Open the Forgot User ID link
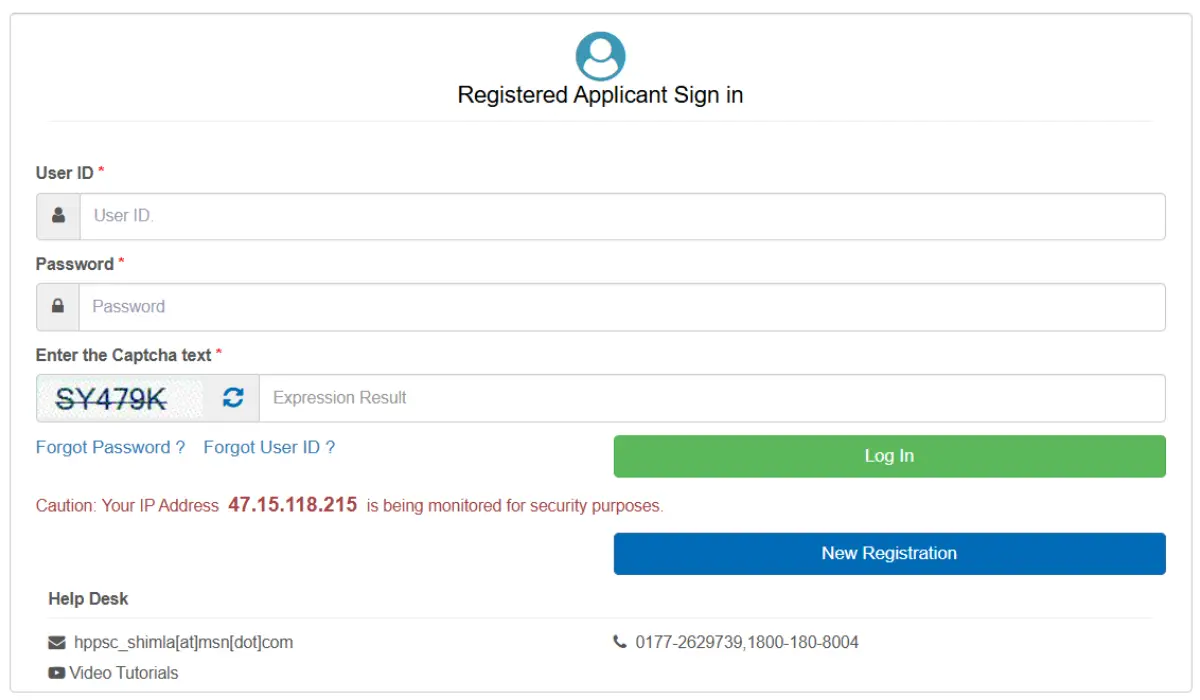This screenshot has height=700, width=1200. (x=270, y=447)
